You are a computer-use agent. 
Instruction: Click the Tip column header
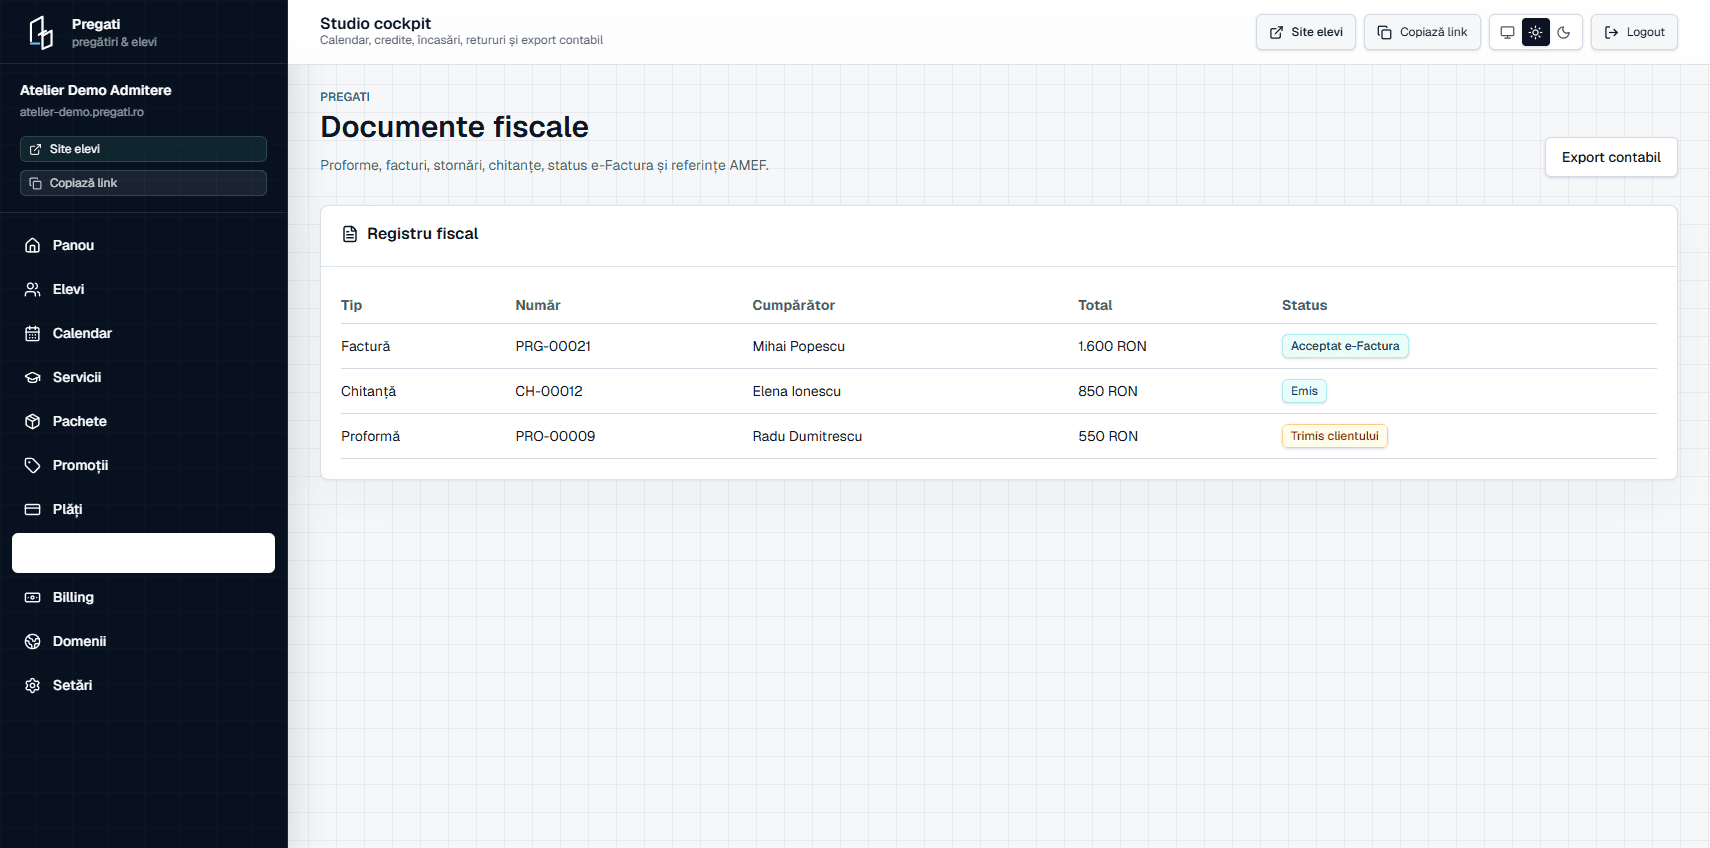click(352, 305)
